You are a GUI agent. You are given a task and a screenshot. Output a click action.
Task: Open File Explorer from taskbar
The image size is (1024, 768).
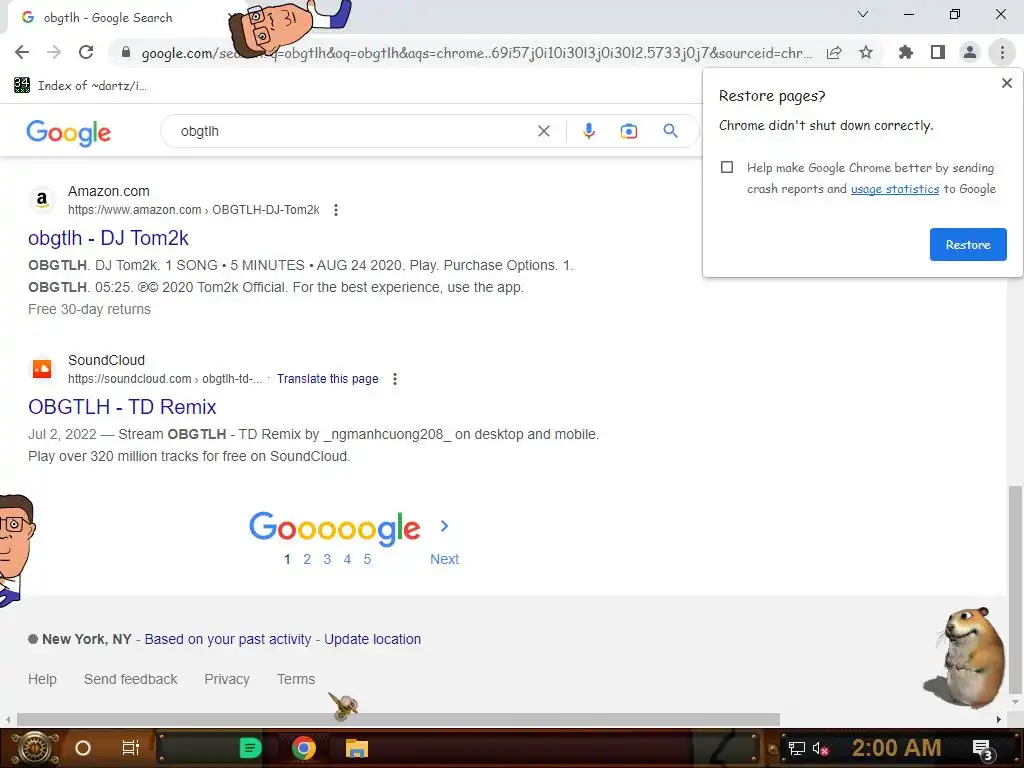click(x=357, y=748)
